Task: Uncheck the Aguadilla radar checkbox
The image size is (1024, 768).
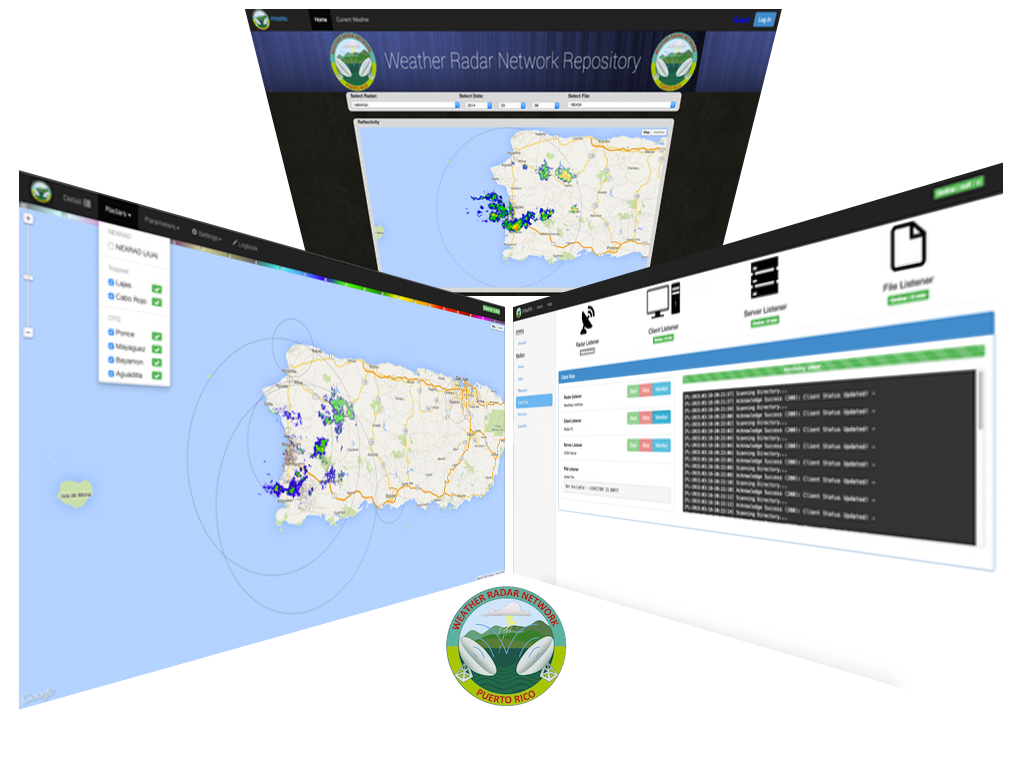Action: point(111,373)
